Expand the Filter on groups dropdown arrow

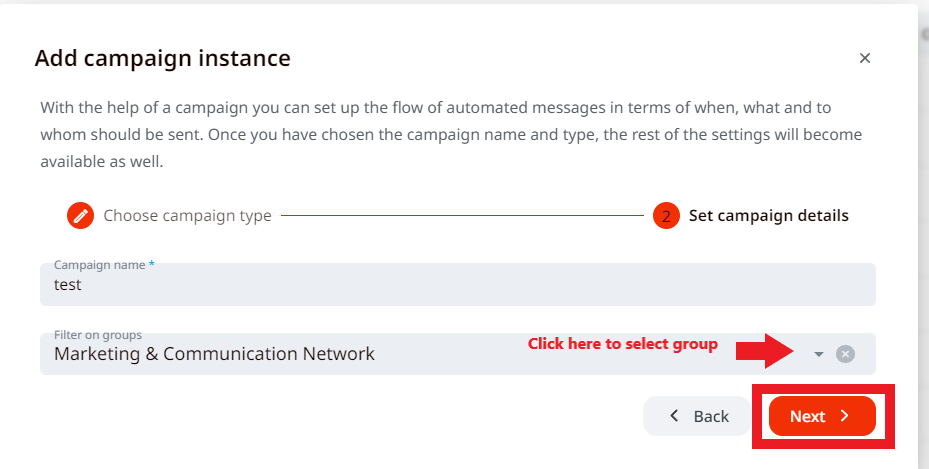[819, 354]
